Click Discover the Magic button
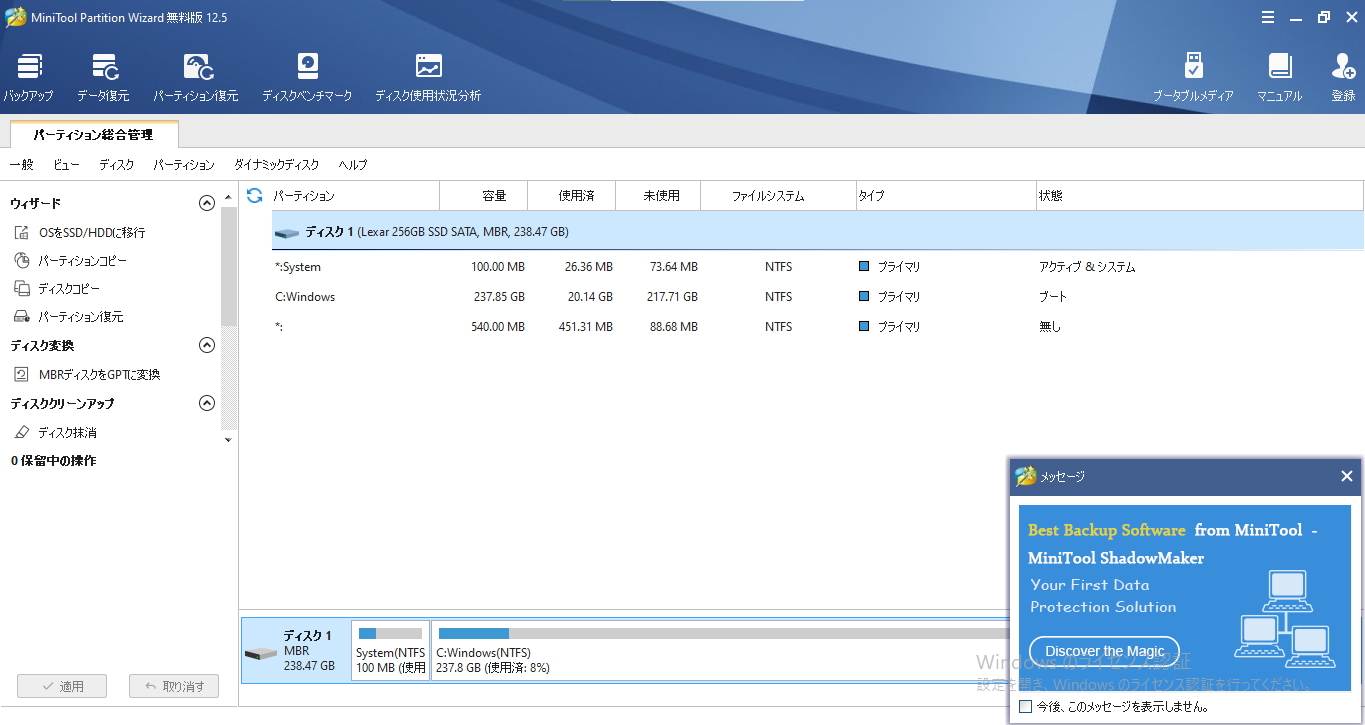The height and width of the screenshot is (725, 1365). pos(1104,651)
